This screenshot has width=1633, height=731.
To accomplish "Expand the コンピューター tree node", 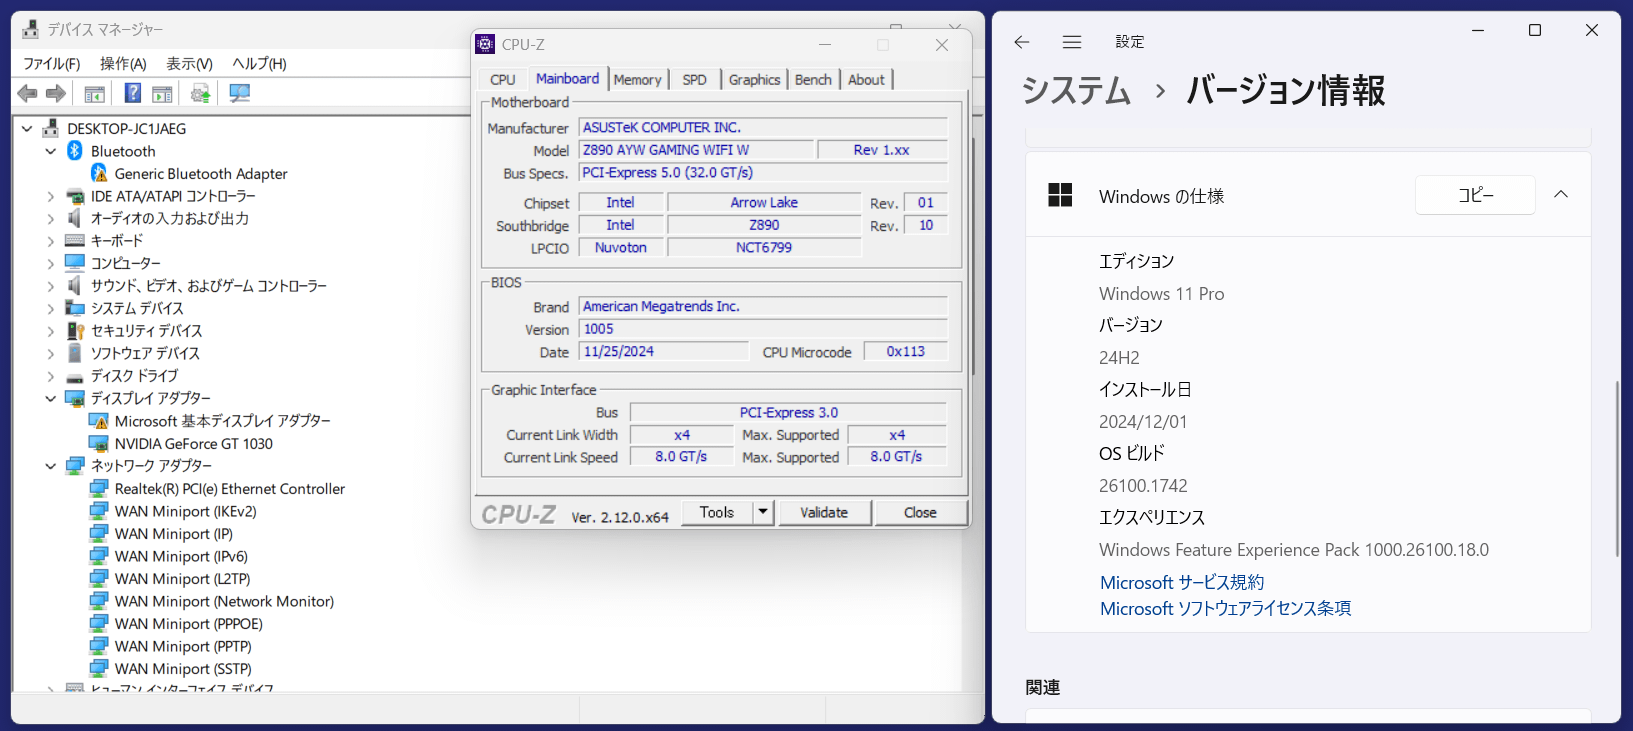I will (x=51, y=263).
